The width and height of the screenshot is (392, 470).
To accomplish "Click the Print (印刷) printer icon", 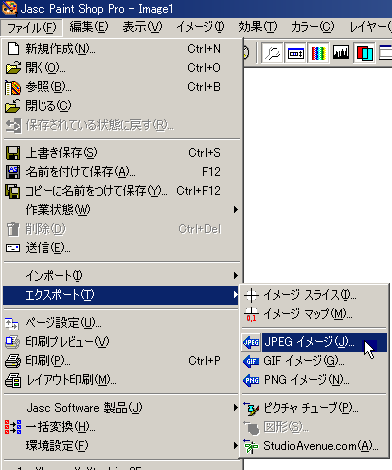I will [x=13, y=361].
